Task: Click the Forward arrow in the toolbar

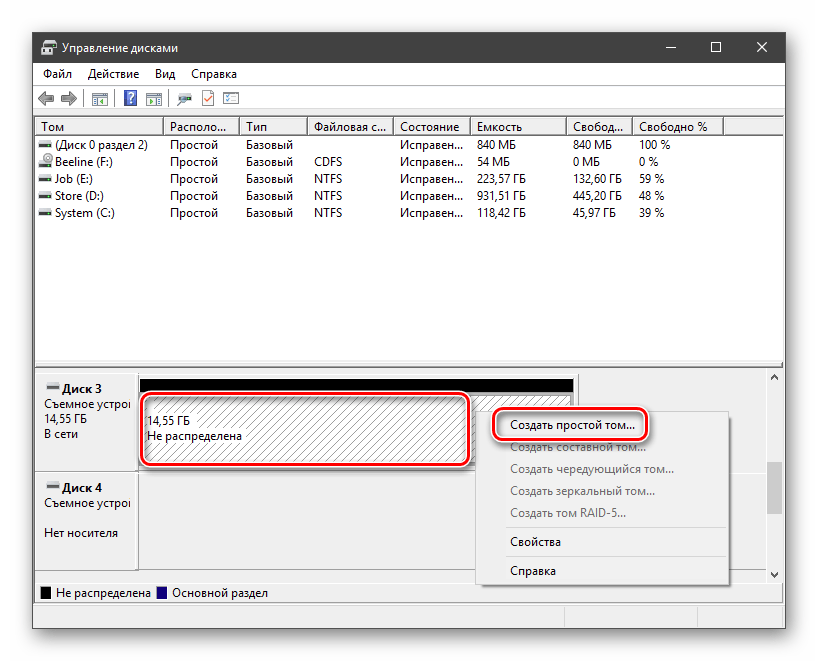Action: pyautogui.click(x=69, y=98)
